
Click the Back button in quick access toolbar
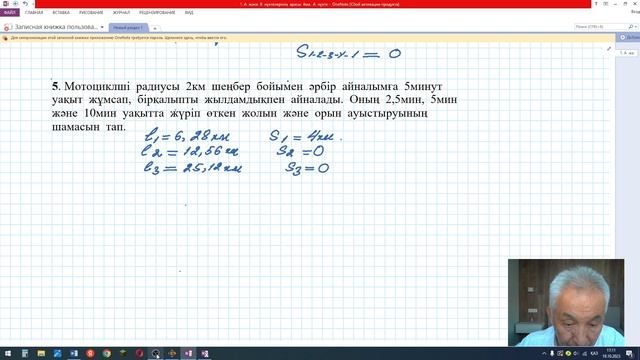(x=16, y=4)
